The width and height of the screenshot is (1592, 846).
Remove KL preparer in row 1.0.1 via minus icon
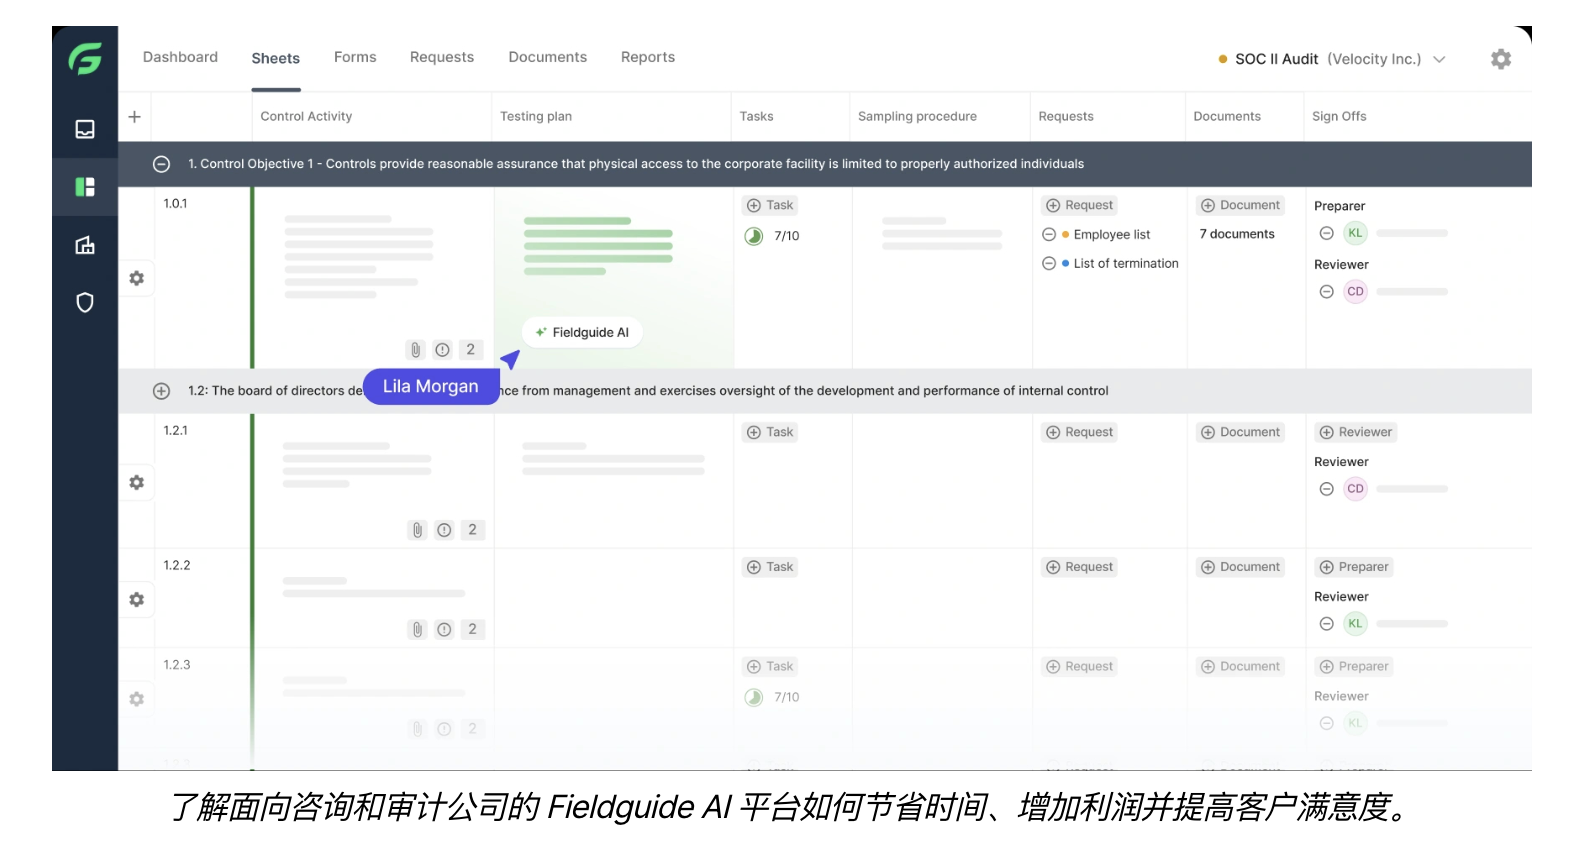[1326, 233]
